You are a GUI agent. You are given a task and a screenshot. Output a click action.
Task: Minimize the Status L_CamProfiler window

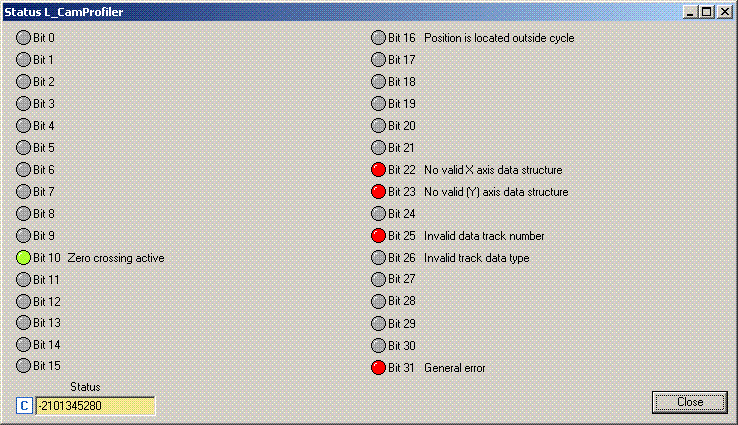[692, 11]
